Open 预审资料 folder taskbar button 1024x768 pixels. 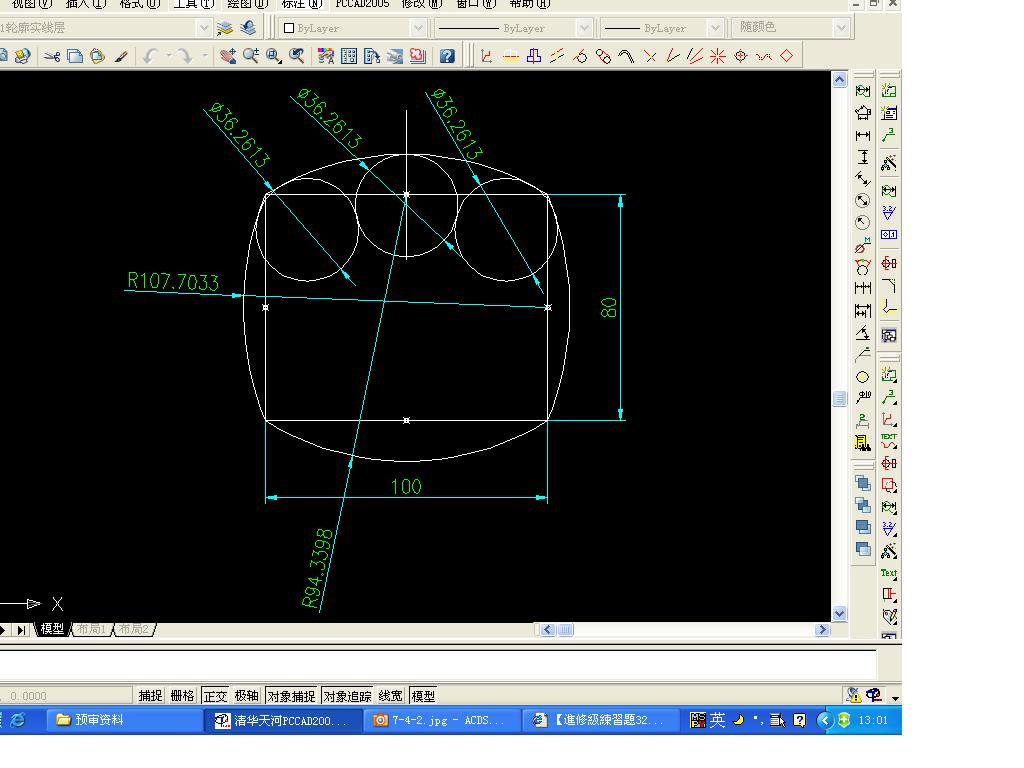(x=124, y=720)
